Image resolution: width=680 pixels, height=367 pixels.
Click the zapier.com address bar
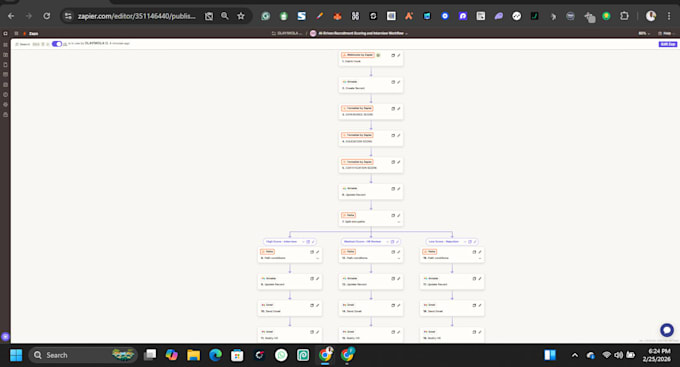point(136,16)
